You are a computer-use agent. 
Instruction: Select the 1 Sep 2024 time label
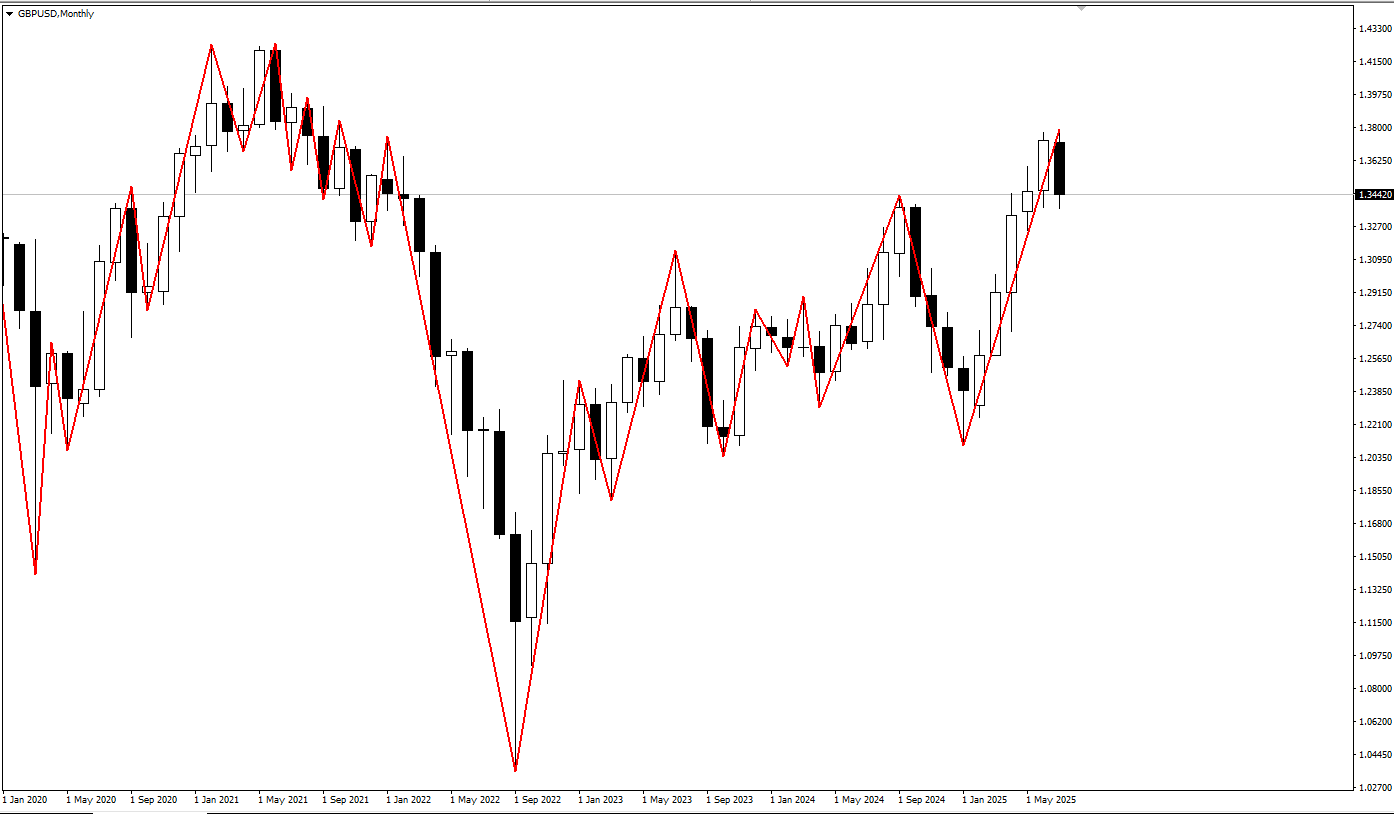922,800
